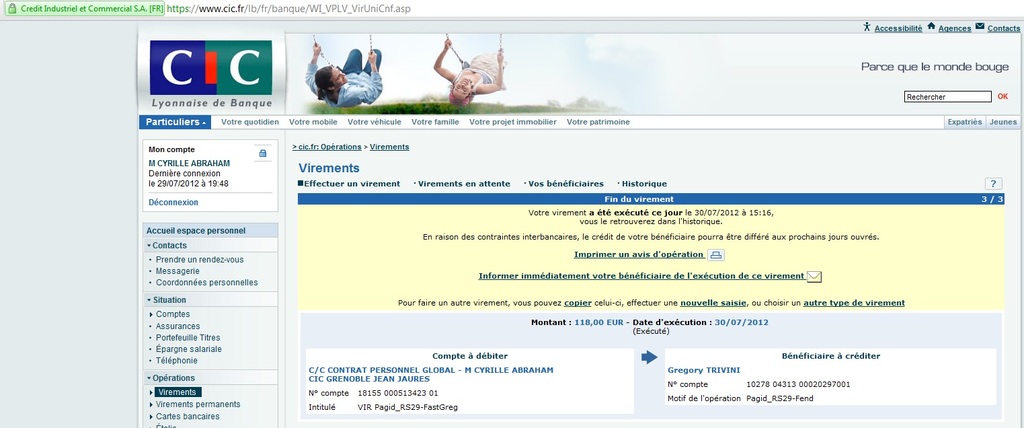Image resolution: width=1024 pixels, height=428 pixels.
Task: Click the Accessibilité person icon
Action: point(867,27)
